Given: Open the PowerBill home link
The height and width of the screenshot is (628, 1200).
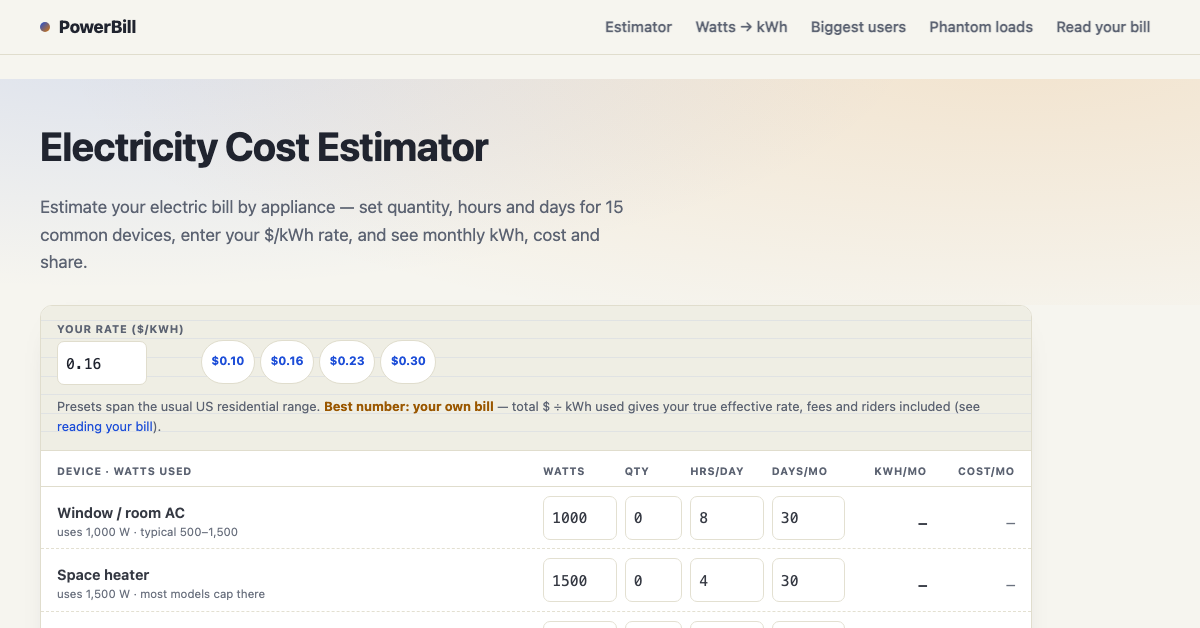Looking at the screenshot, I should click(88, 27).
